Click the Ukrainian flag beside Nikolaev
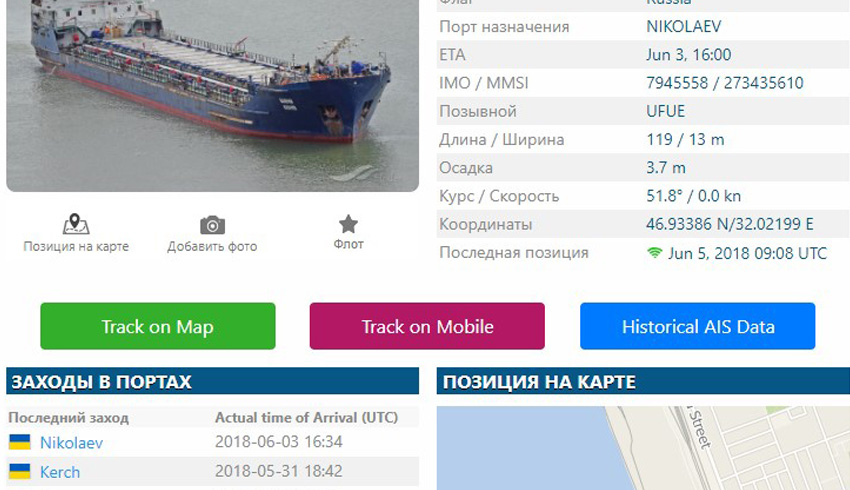Image resolution: width=850 pixels, height=490 pixels. 20,442
